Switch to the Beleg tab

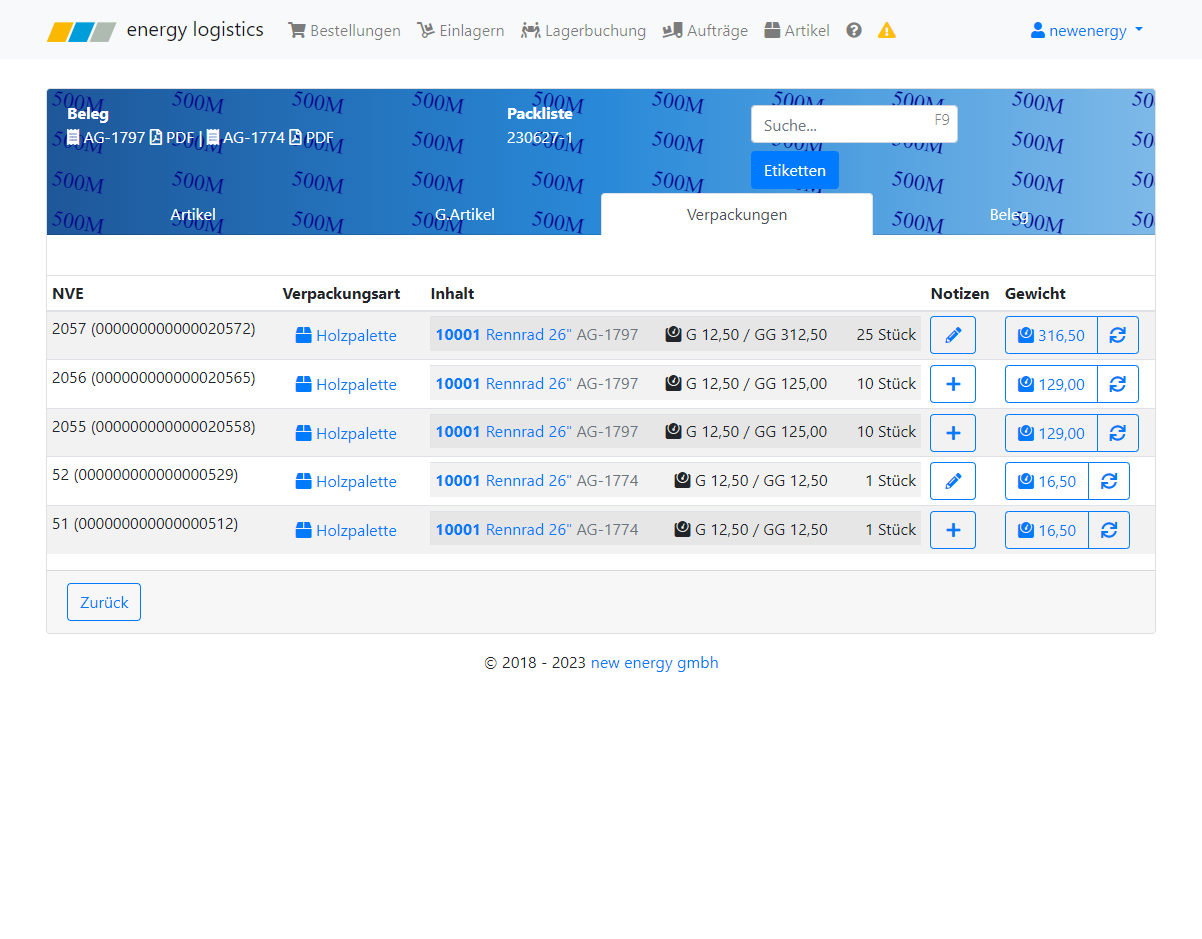[x=1009, y=214]
